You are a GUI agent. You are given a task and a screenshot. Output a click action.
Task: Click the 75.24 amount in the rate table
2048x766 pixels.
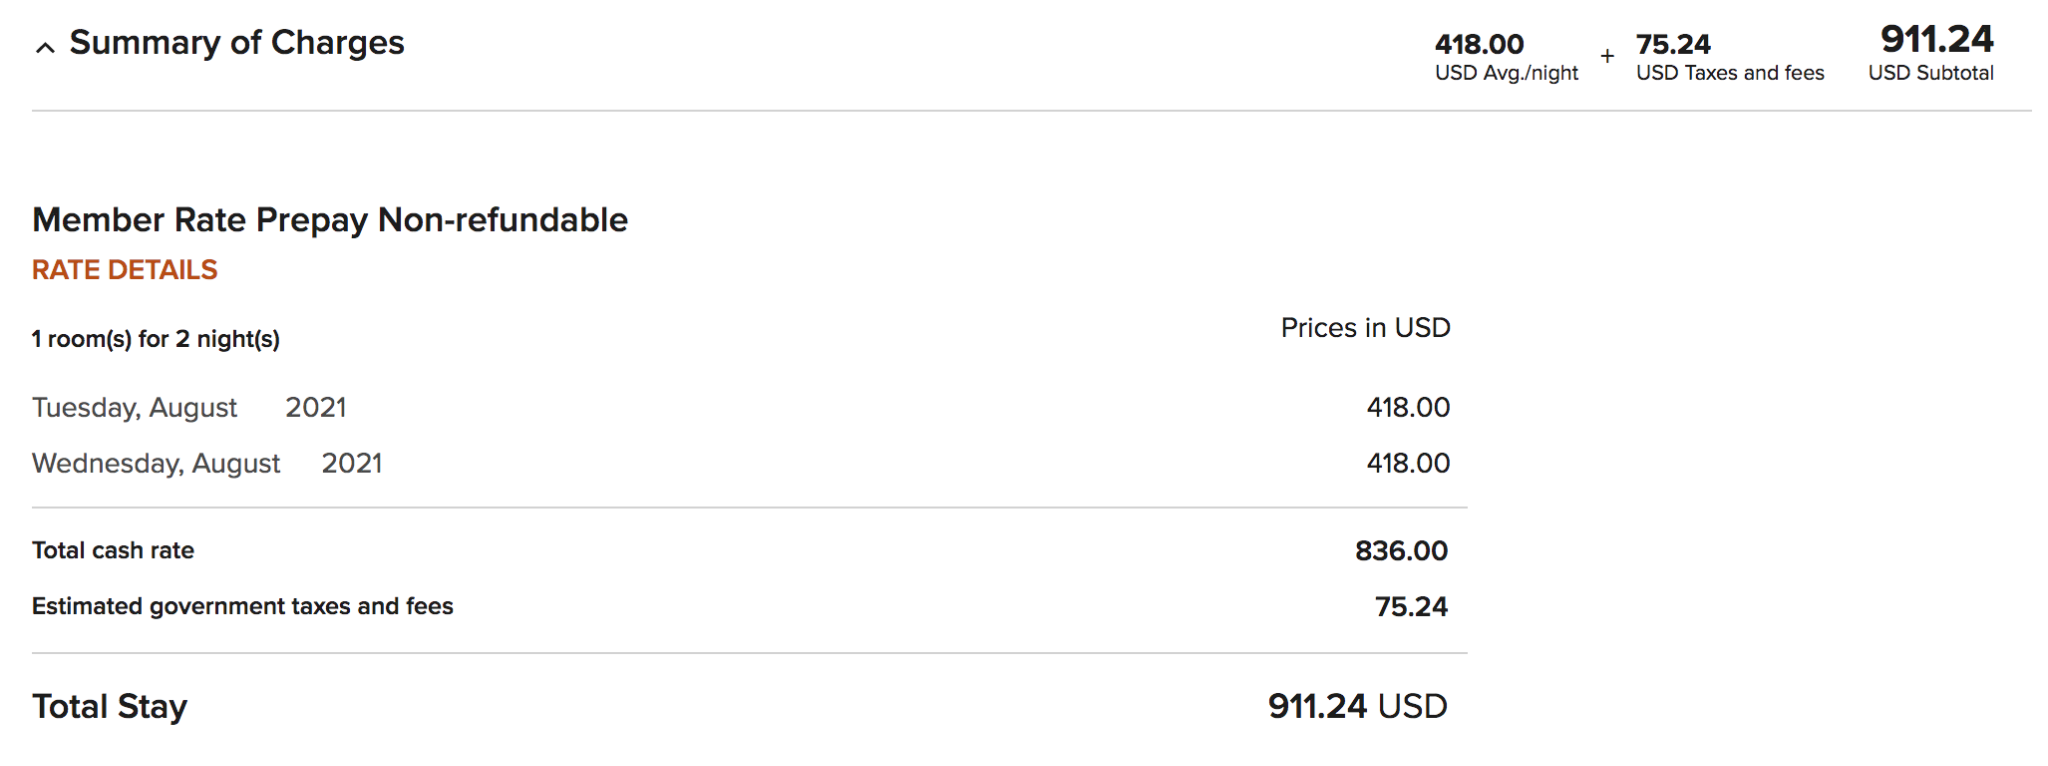point(1411,607)
